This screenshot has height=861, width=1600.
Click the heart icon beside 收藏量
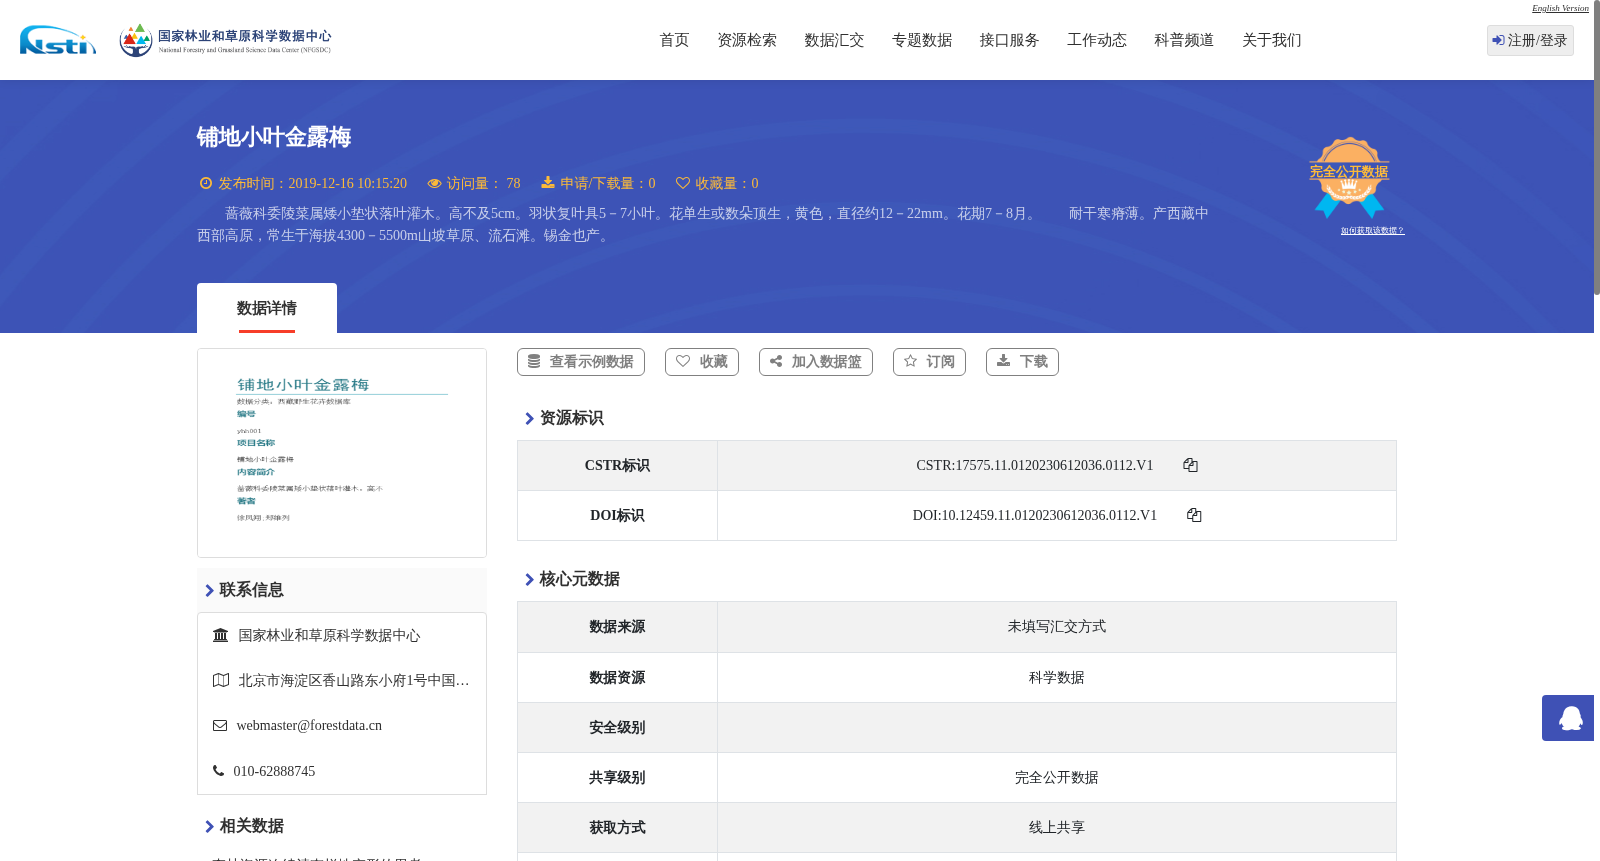(683, 183)
